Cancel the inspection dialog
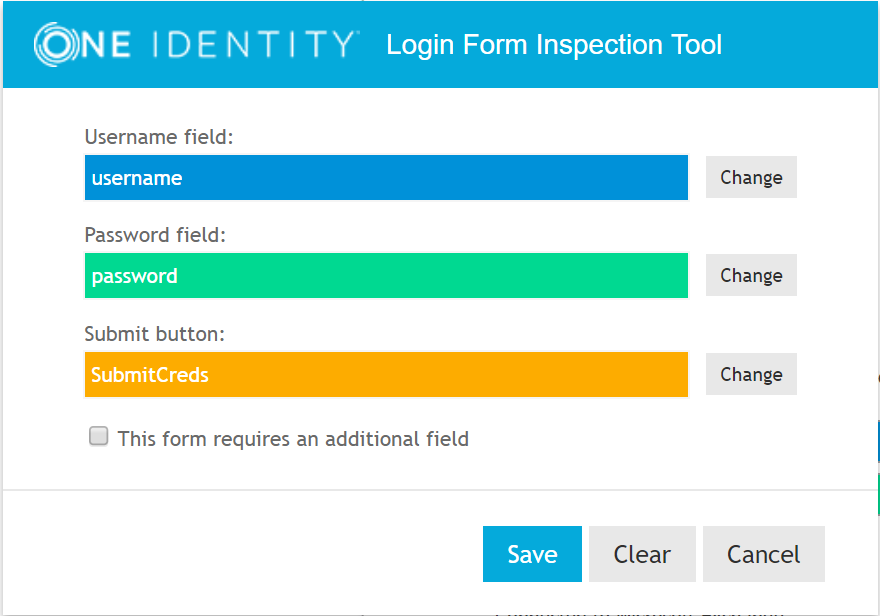880x616 pixels. [x=764, y=554]
